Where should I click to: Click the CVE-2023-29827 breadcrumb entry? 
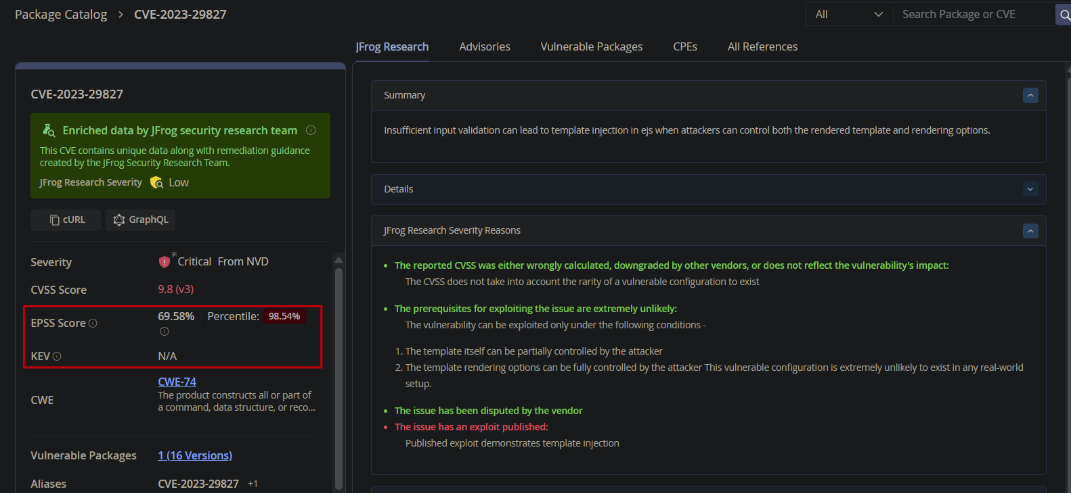coord(180,14)
